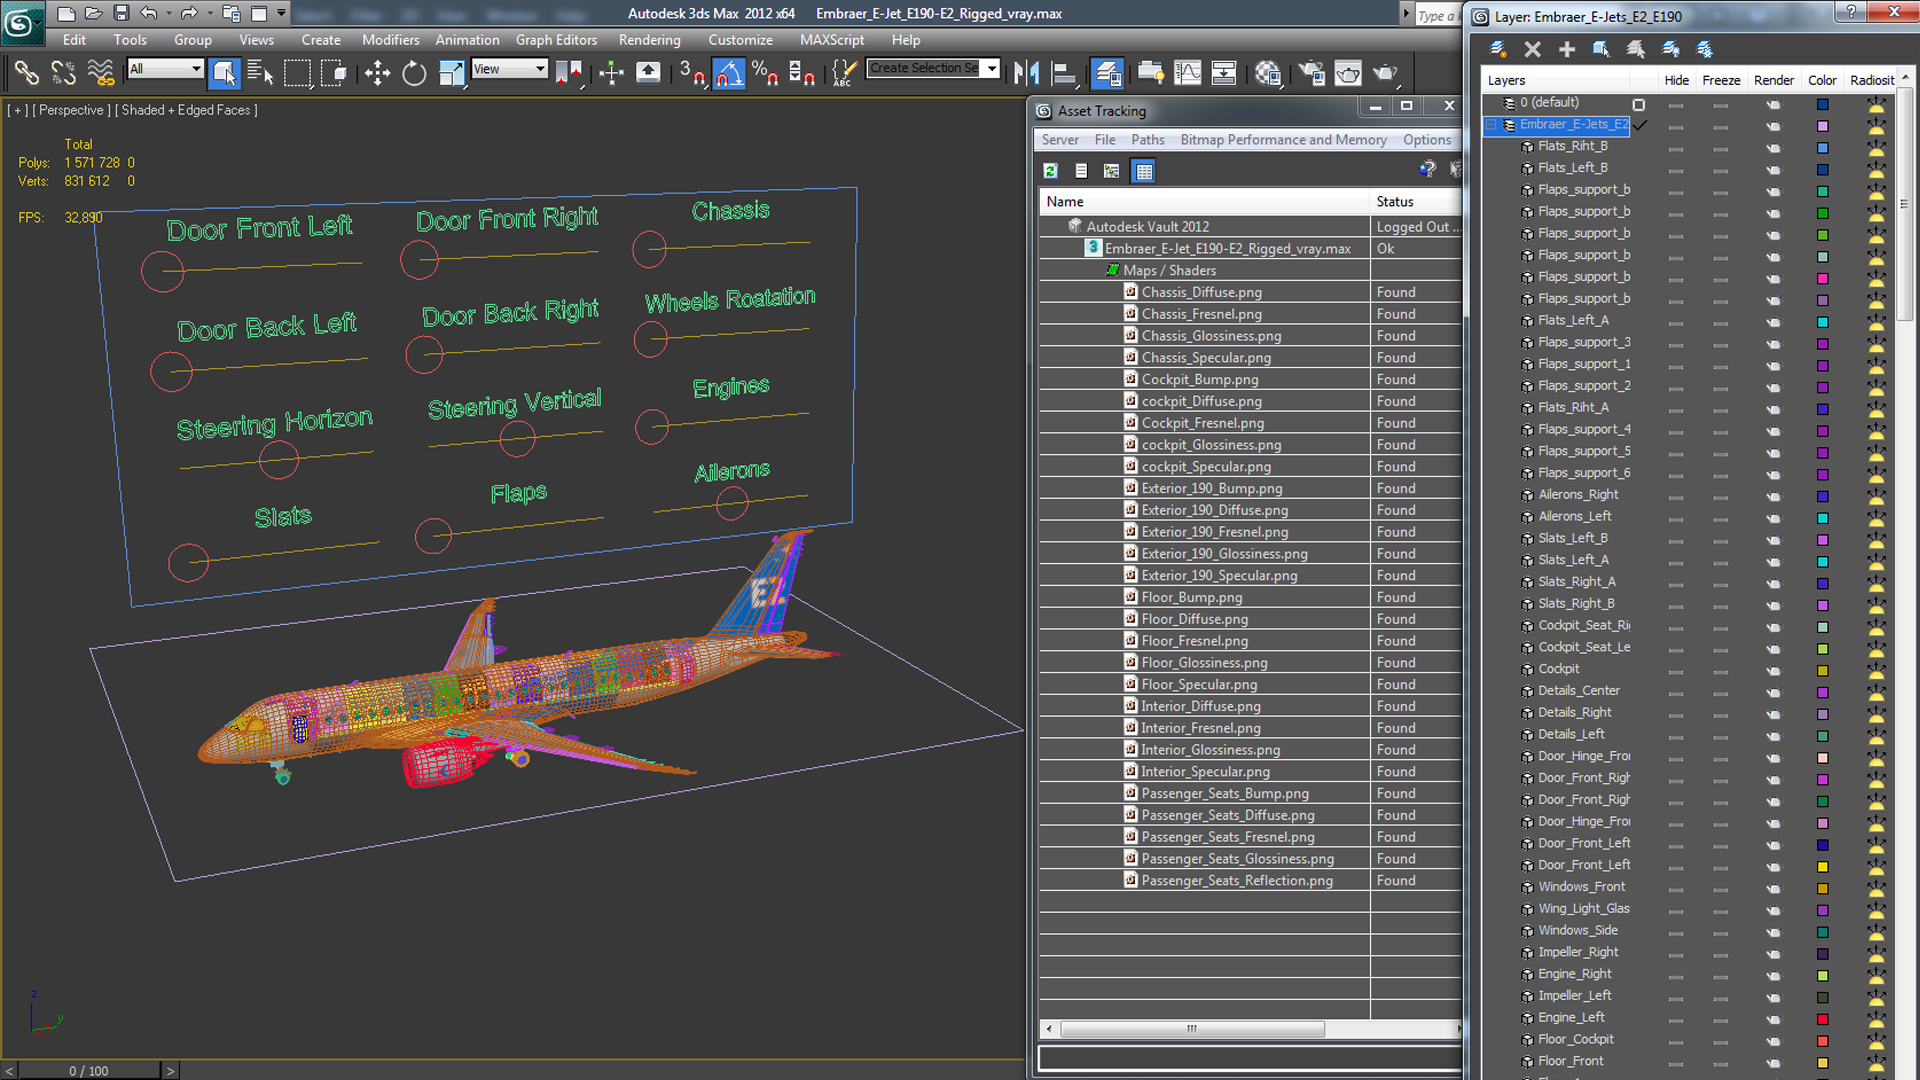Click the Create New Layer icon

pos(1497,49)
